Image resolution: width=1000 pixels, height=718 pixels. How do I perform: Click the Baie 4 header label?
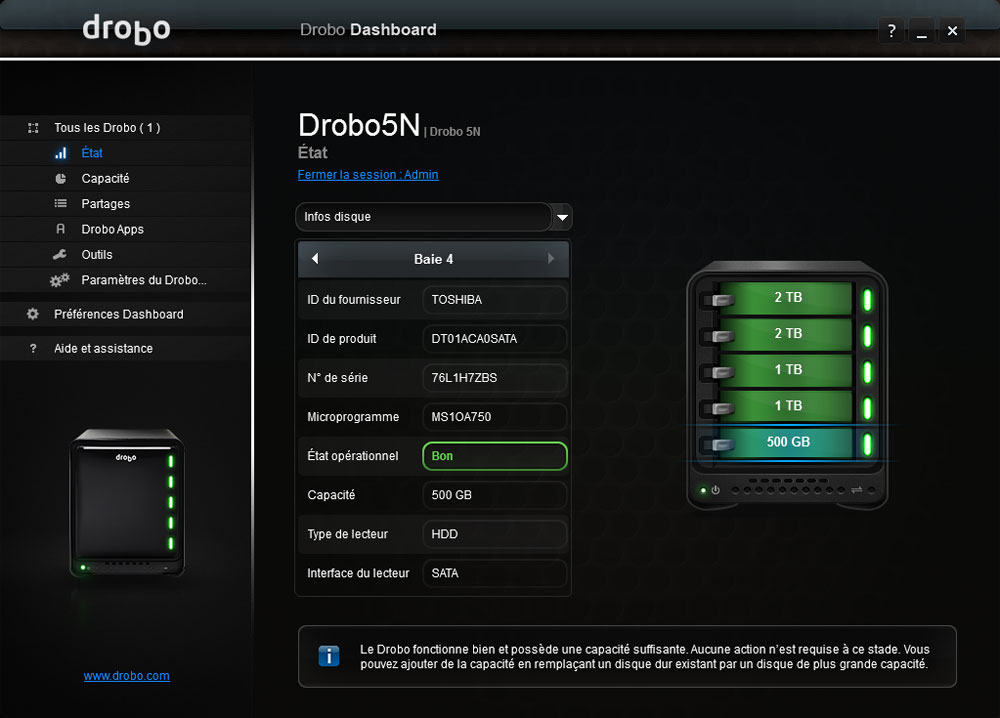(434, 259)
